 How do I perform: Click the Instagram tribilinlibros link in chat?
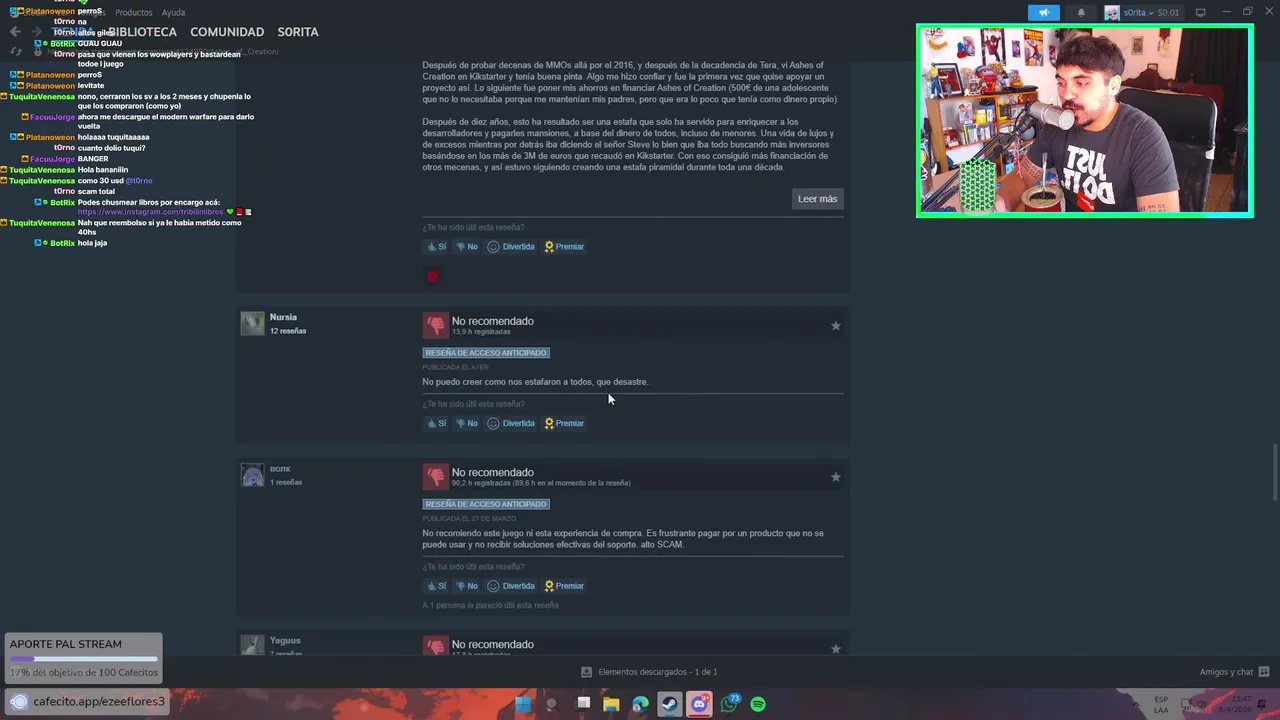151,212
